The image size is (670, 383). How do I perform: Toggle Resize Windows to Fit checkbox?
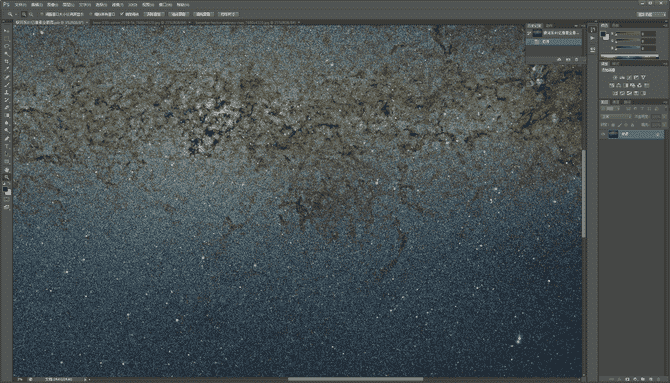coord(43,14)
